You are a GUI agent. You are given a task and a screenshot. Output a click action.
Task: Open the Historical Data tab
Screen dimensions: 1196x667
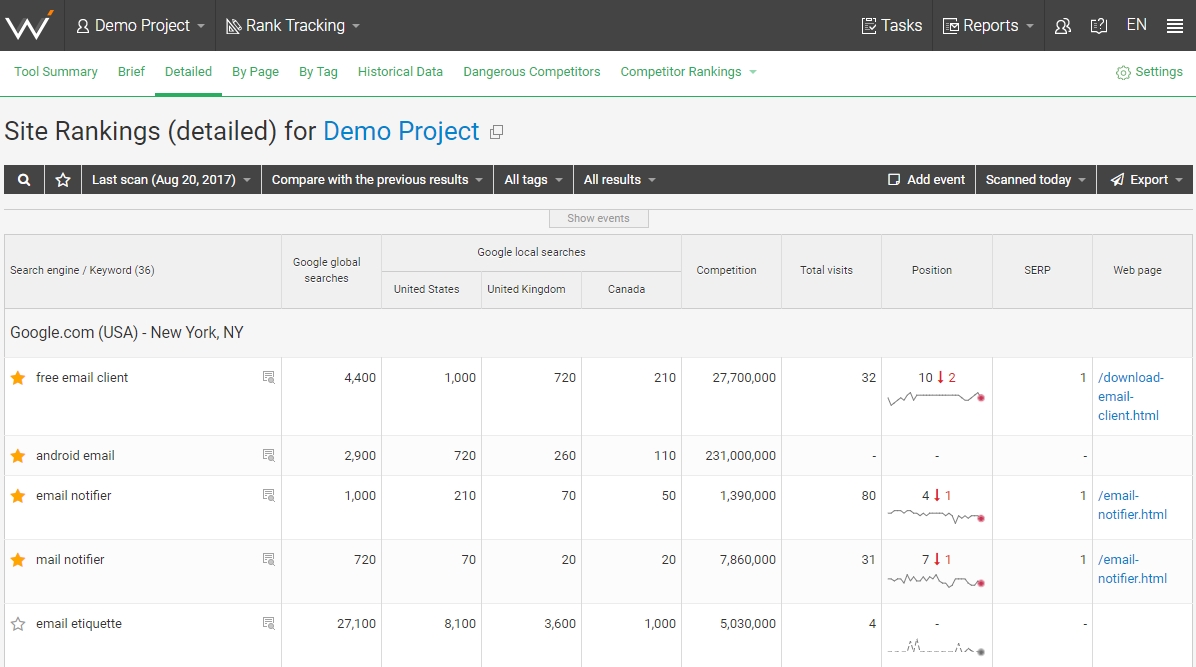400,72
